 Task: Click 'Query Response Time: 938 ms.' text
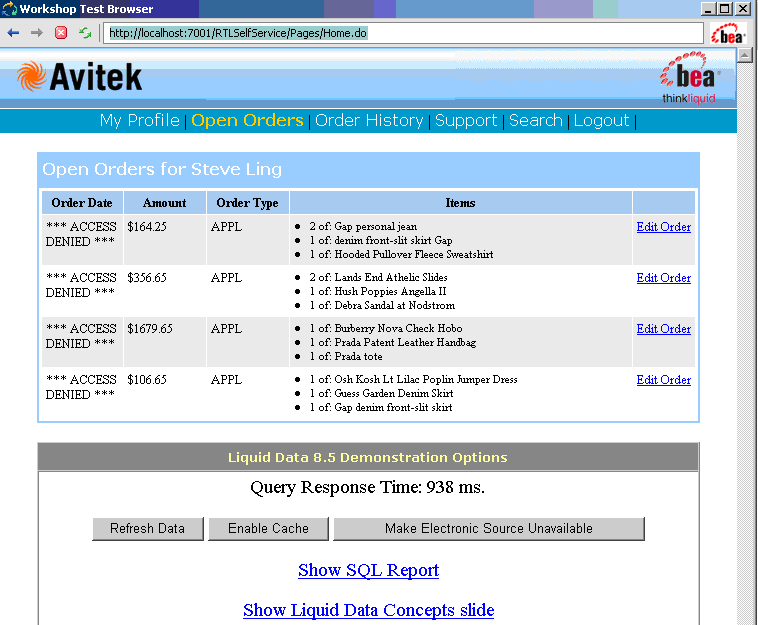(x=367, y=487)
